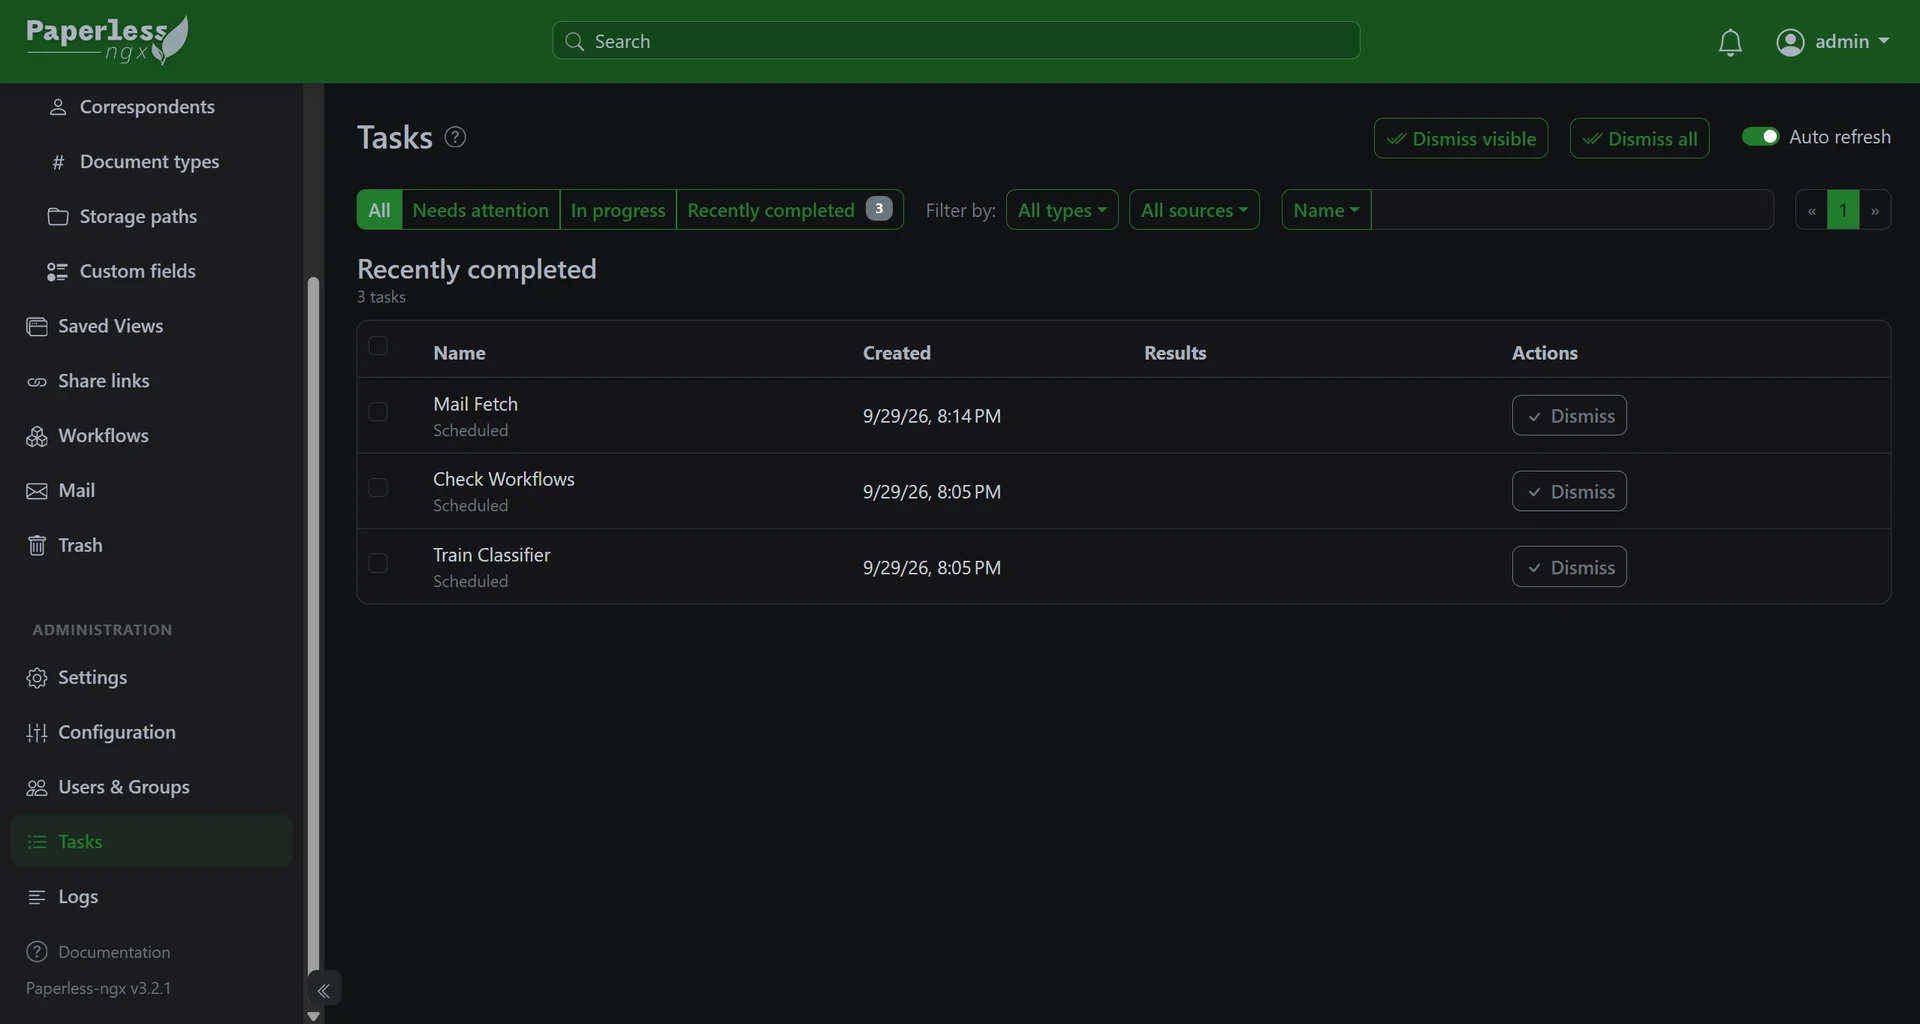Open Settings in the Administration section
The width and height of the screenshot is (1920, 1024).
(92, 678)
